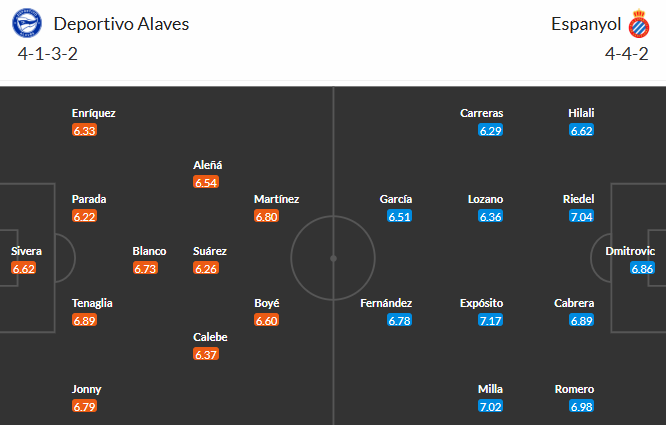Select Expósito in Espanyol's midfield

[x=481, y=303]
